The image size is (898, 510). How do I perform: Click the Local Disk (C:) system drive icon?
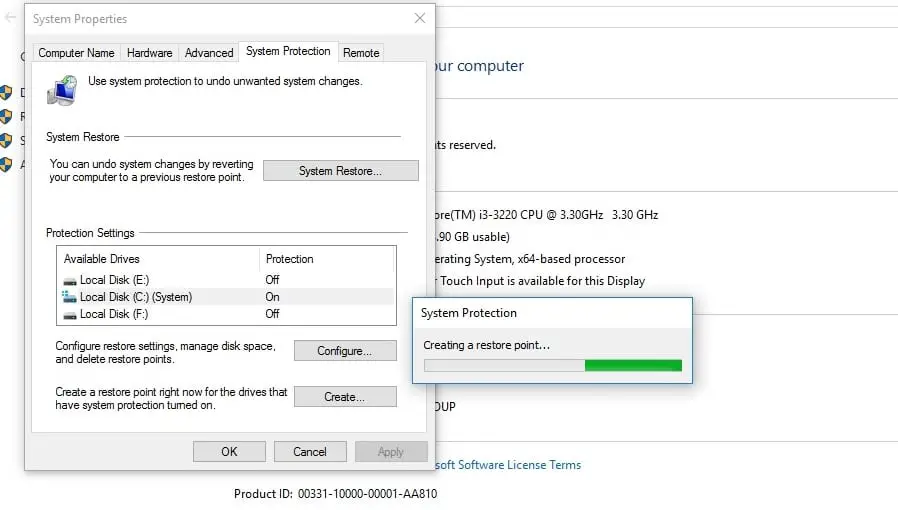pyautogui.click(x=69, y=296)
